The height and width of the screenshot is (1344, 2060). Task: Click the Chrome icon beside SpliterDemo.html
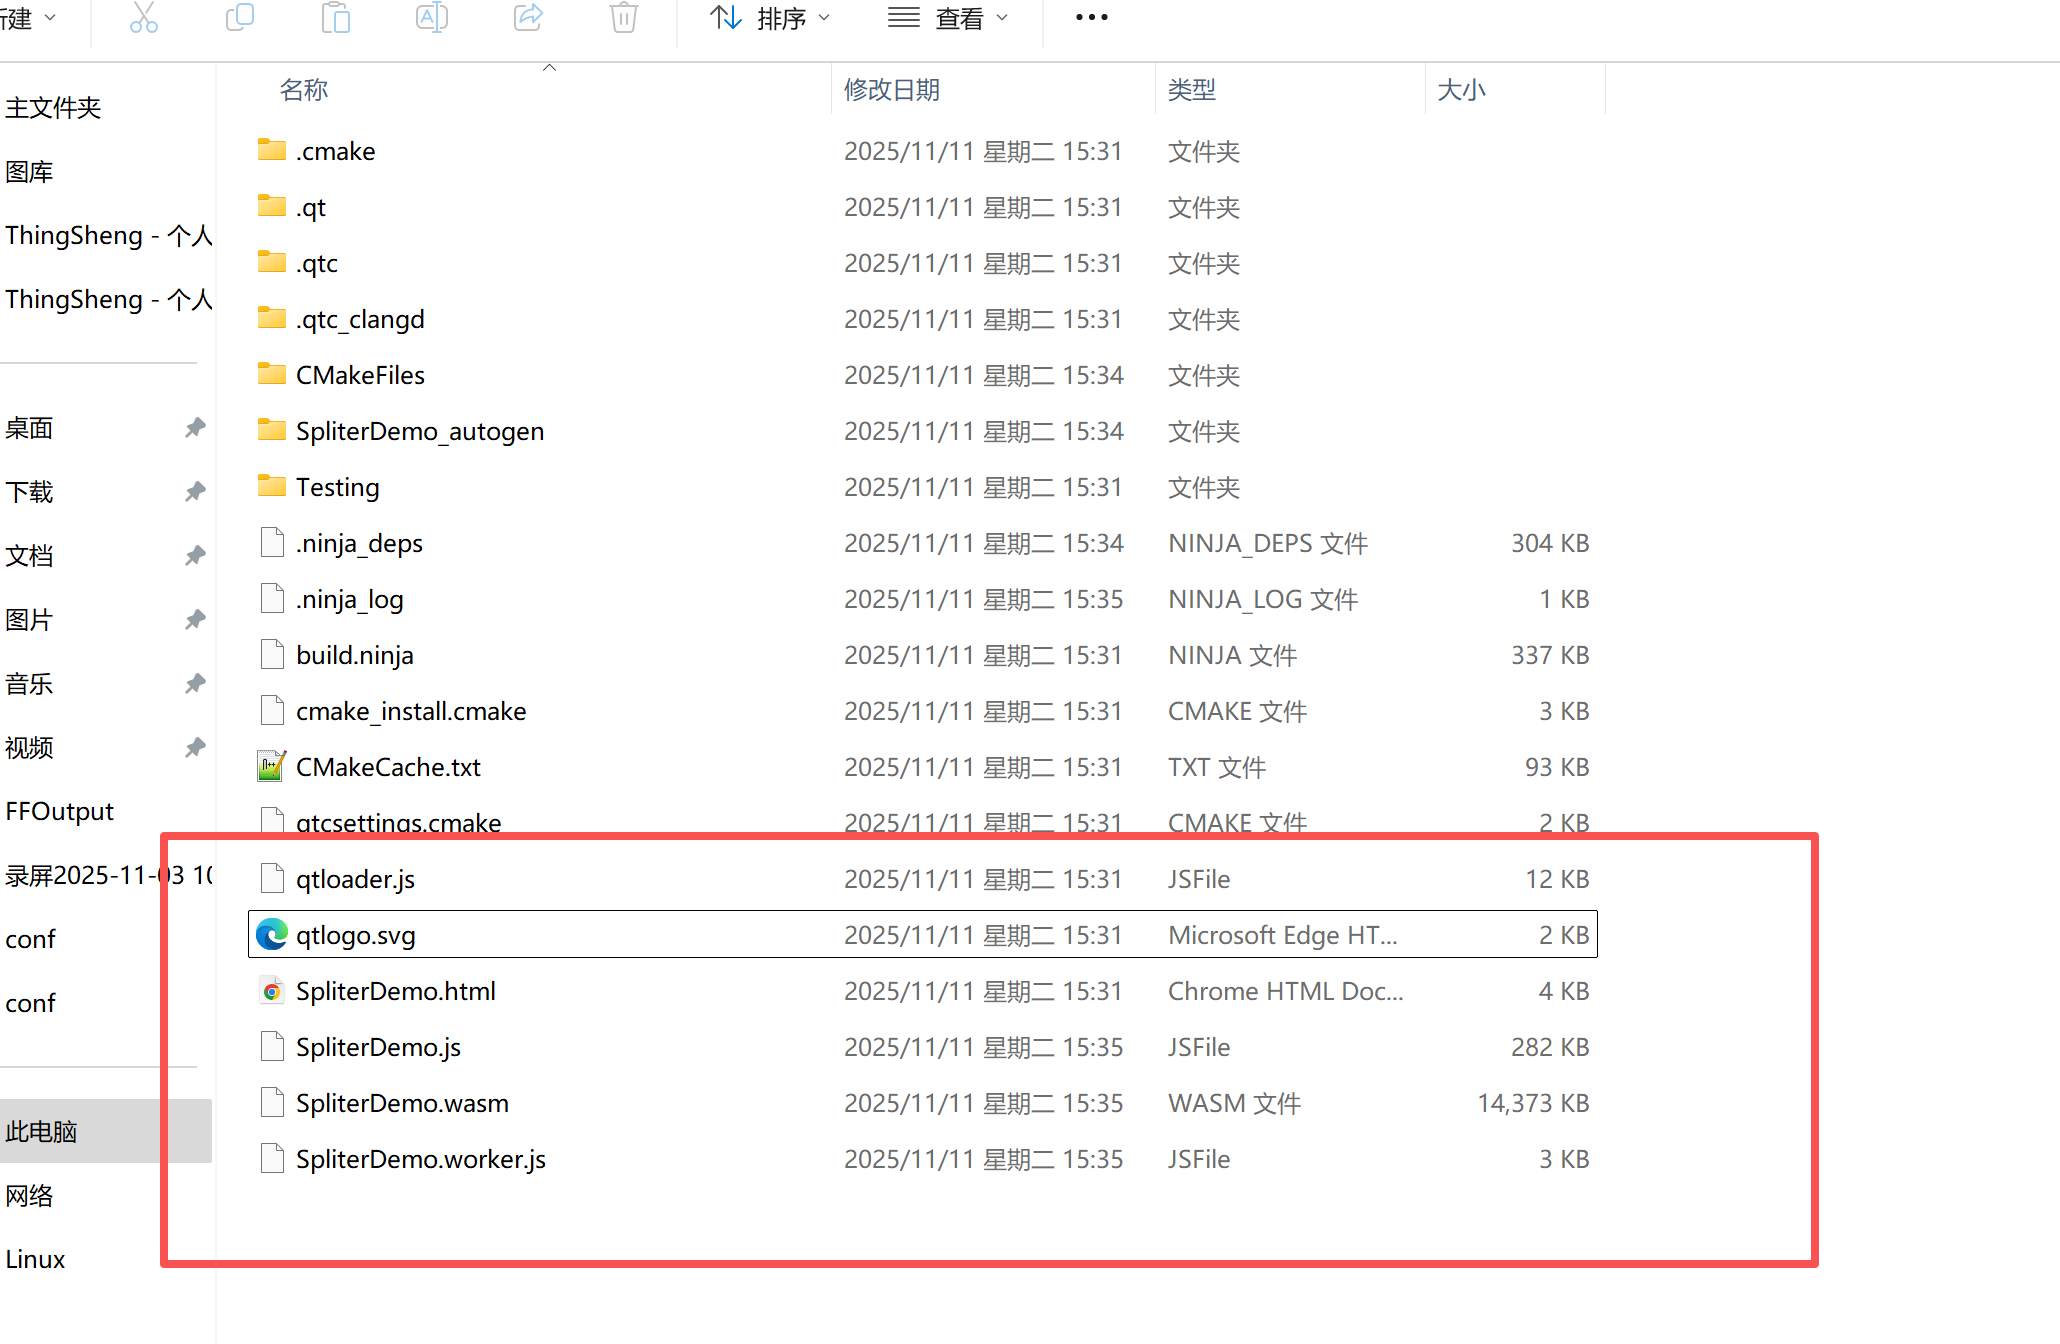click(x=271, y=991)
